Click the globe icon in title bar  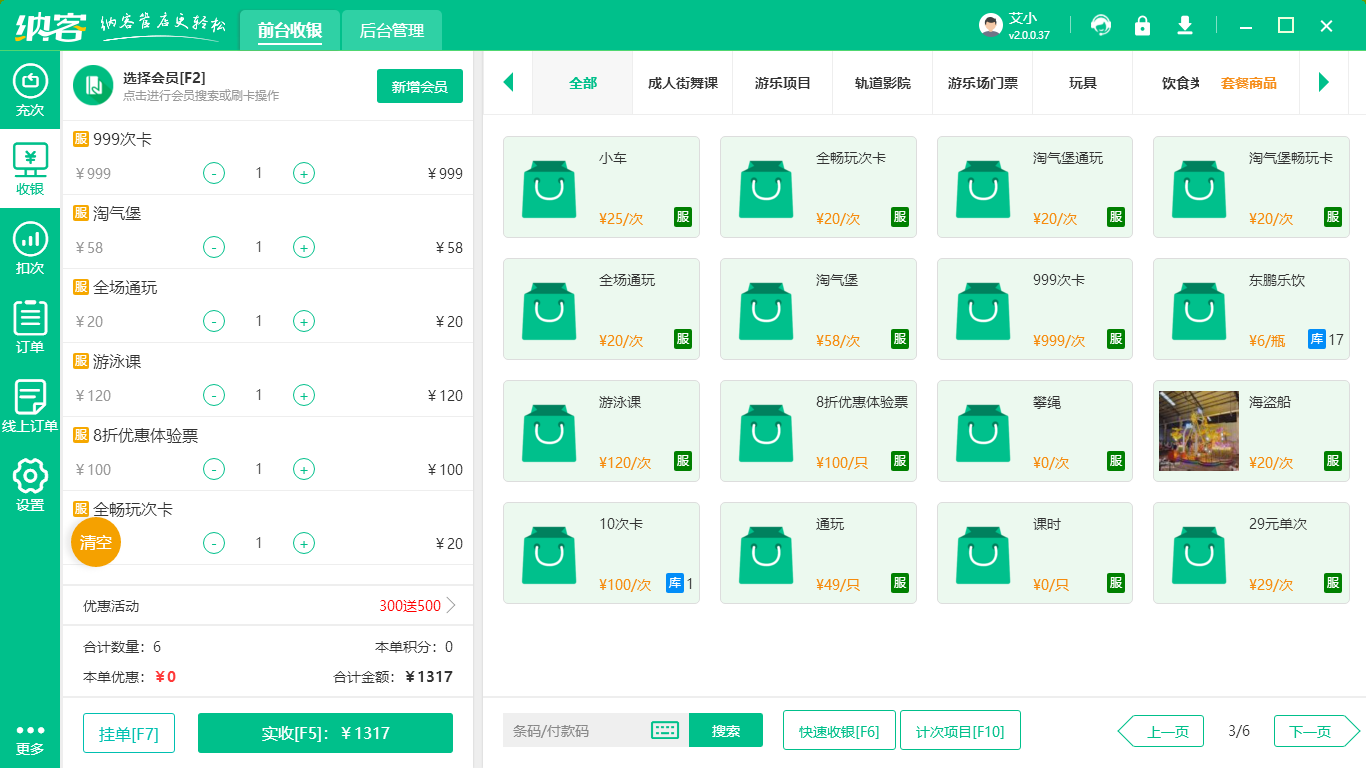pyautogui.click(x=1100, y=24)
